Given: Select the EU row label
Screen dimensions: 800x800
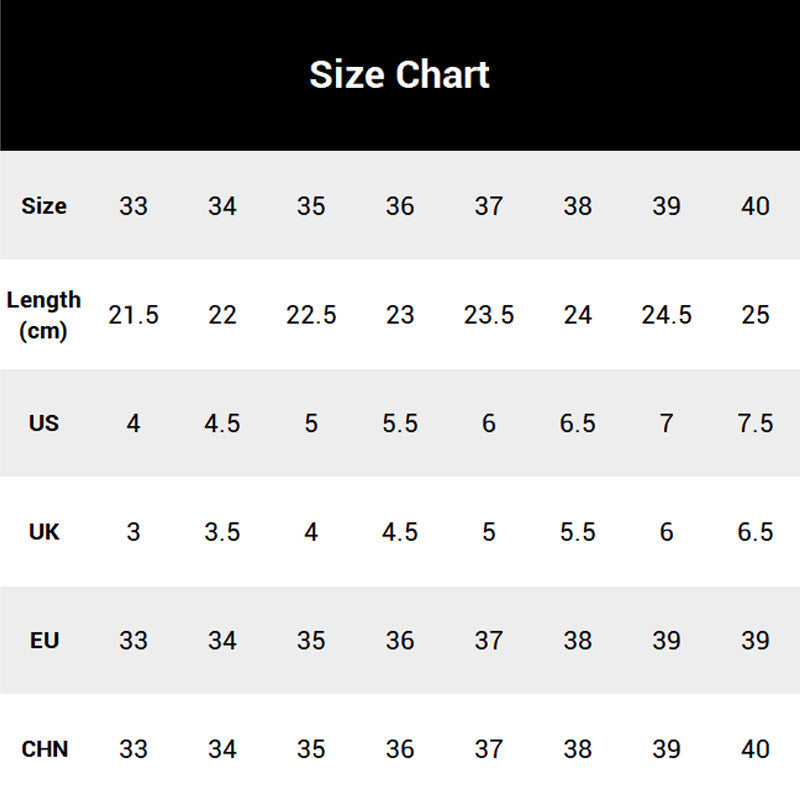Looking at the screenshot, I should (44, 640).
